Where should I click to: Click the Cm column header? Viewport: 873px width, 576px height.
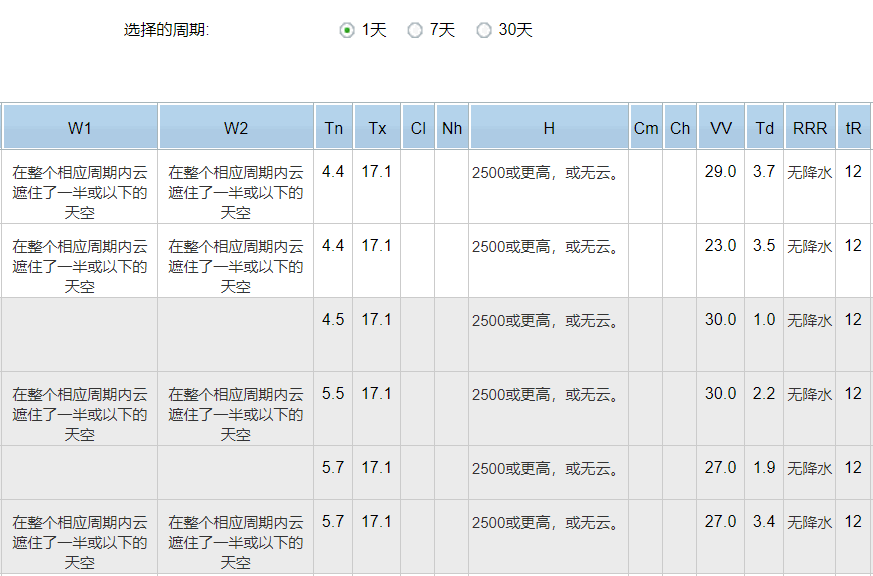(646, 127)
